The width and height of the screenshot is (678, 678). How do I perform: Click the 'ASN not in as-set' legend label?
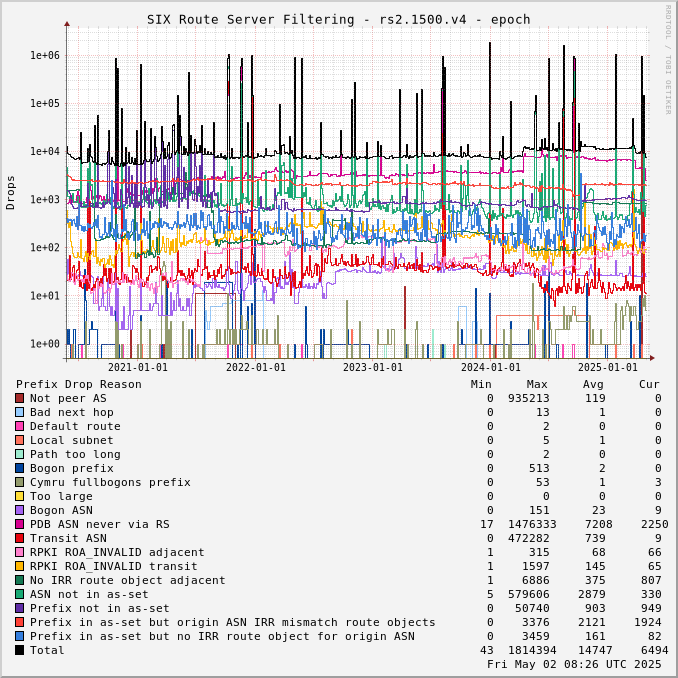[x=89, y=594]
